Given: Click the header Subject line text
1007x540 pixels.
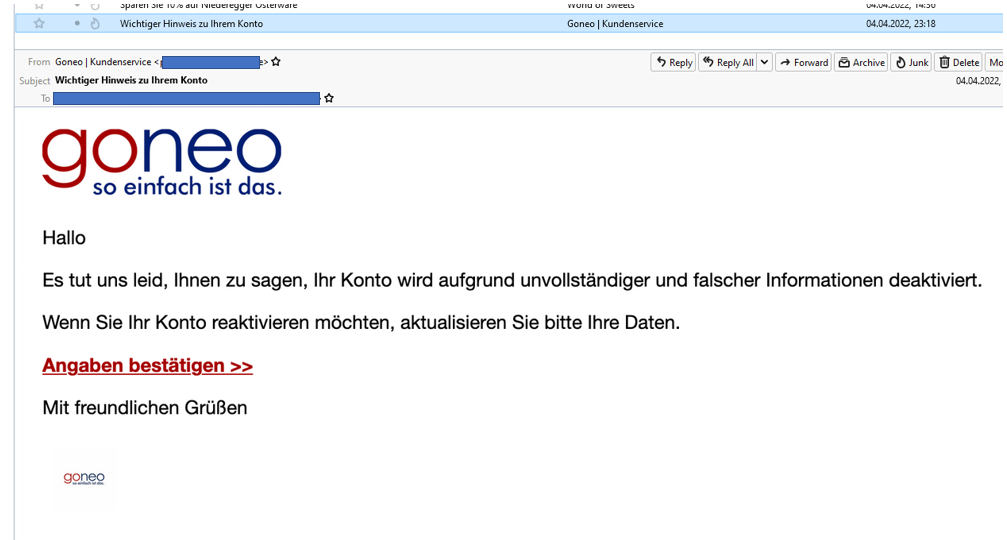Looking at the screenshot, I should [x=131, y=80].
